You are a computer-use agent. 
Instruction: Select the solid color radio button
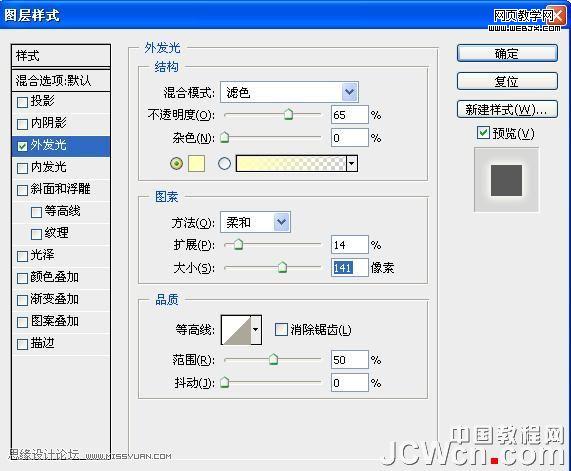coord(177,164)
